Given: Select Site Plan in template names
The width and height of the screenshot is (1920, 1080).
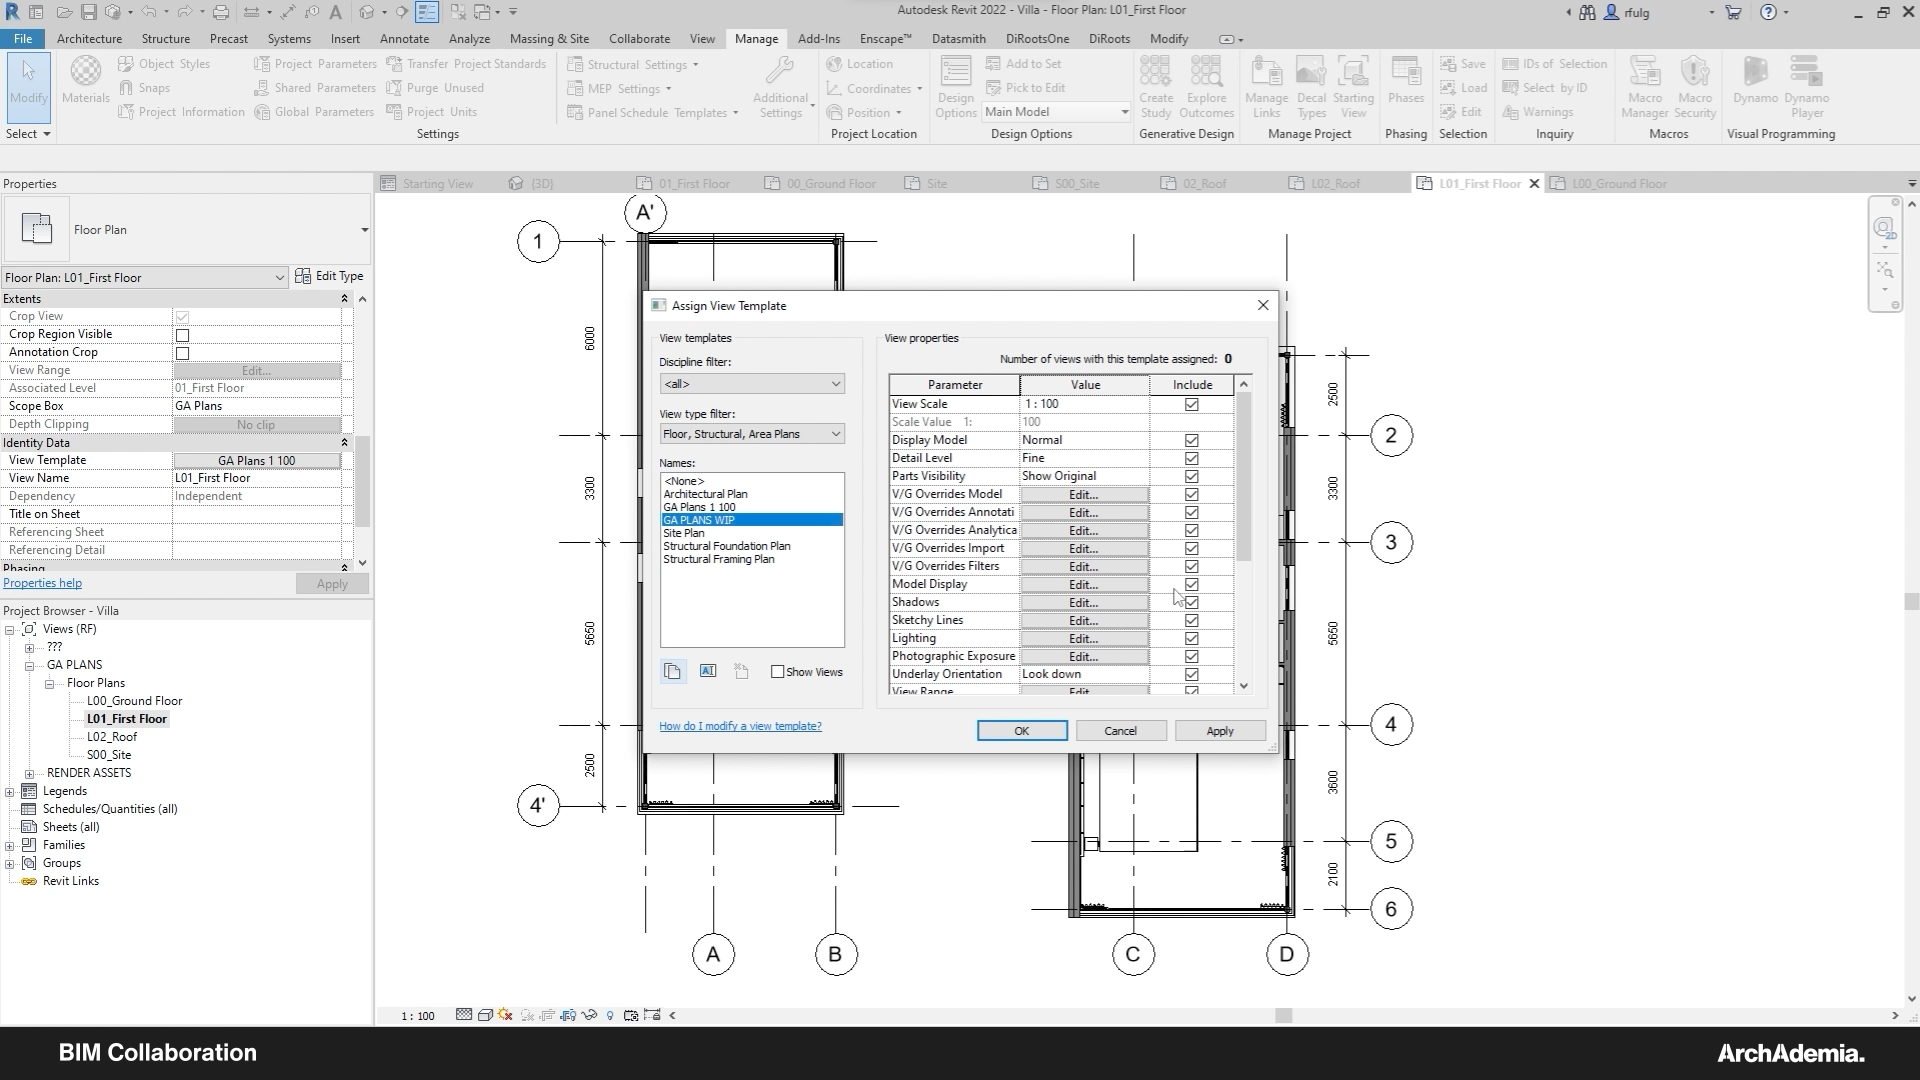Looking at the screenshot, I should pos(684,533).
